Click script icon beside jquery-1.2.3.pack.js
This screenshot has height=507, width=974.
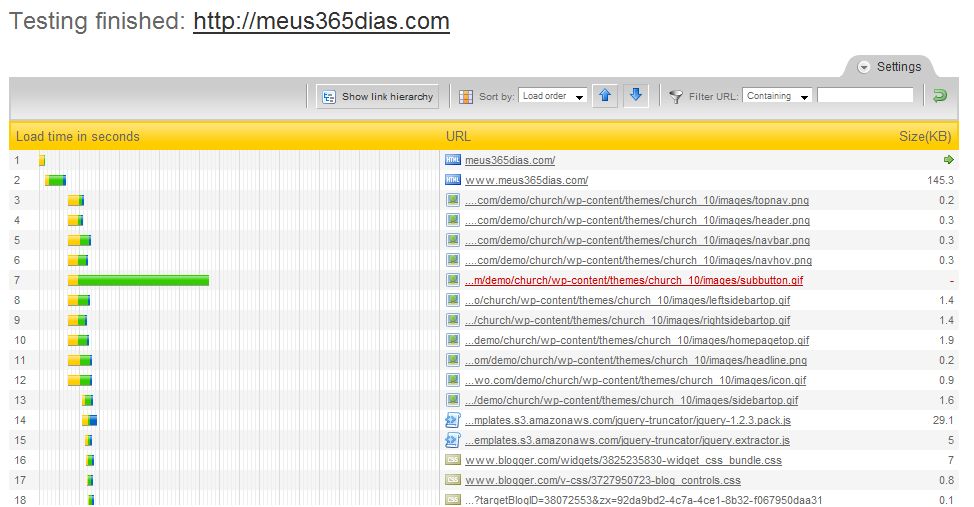[x=453, y=420]
